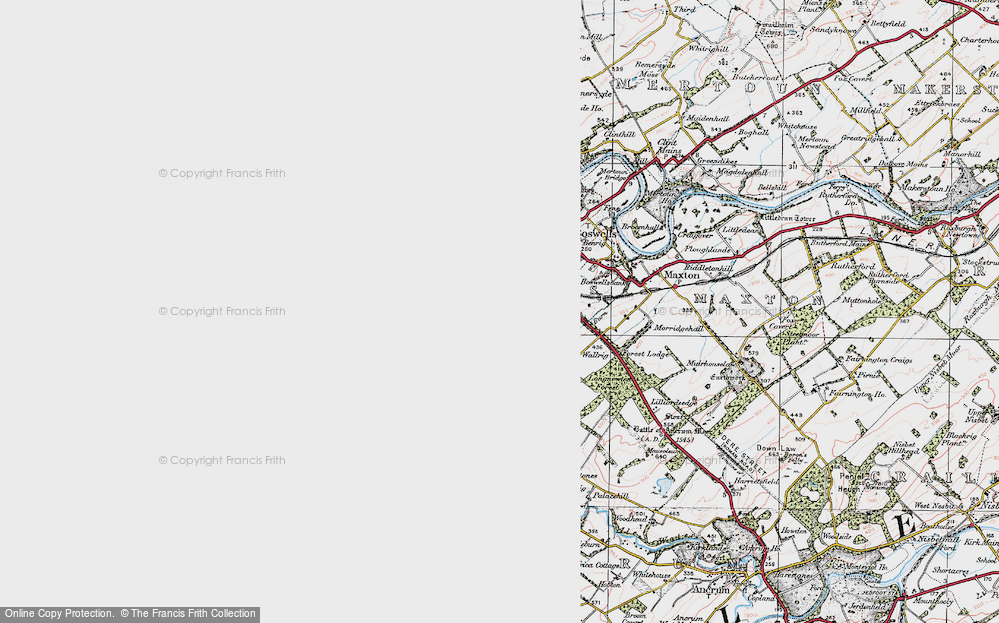The height and width of the screenshot is (623, 999).
Task: Click the Pirnie label
Action: pyautogui.click(x=868, y=375)
